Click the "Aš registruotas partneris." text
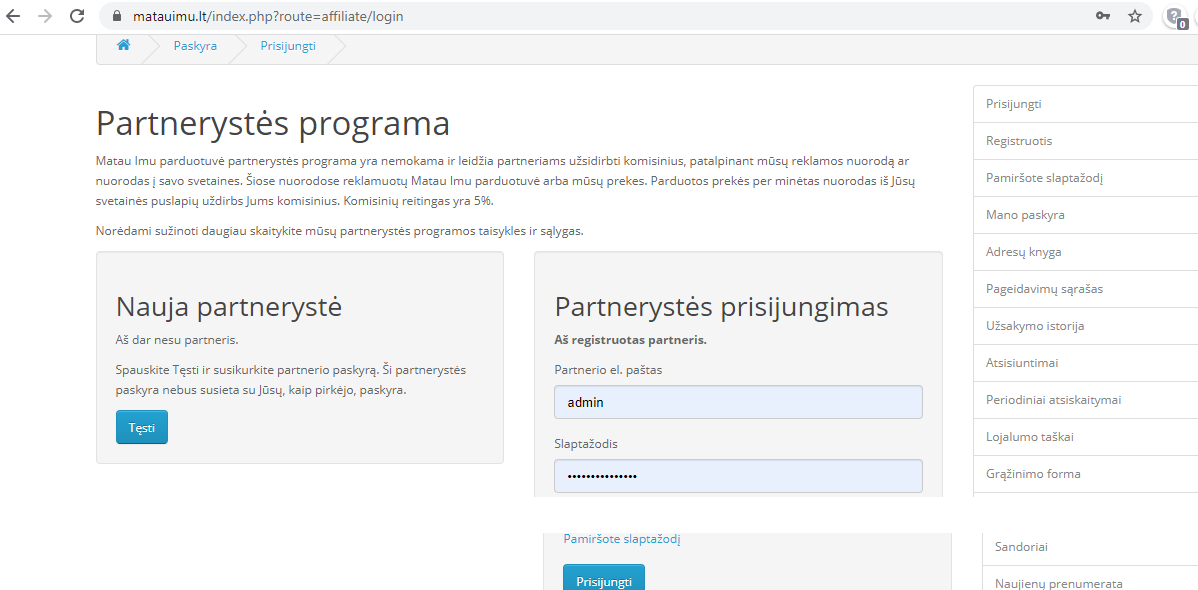Screen dimensions: 1198x590 630,340
